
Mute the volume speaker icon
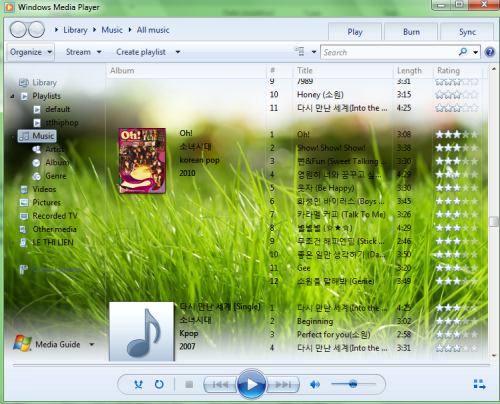tap(315, 384)
